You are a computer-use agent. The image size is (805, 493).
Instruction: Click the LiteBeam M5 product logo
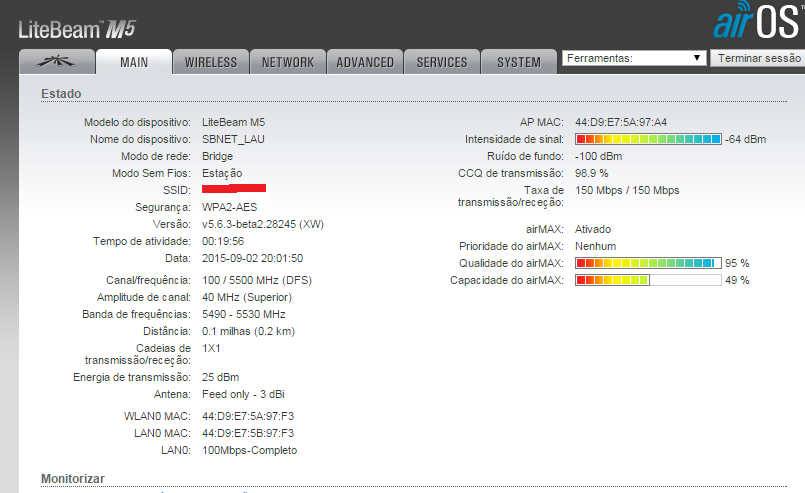click(x=76, y=29)
